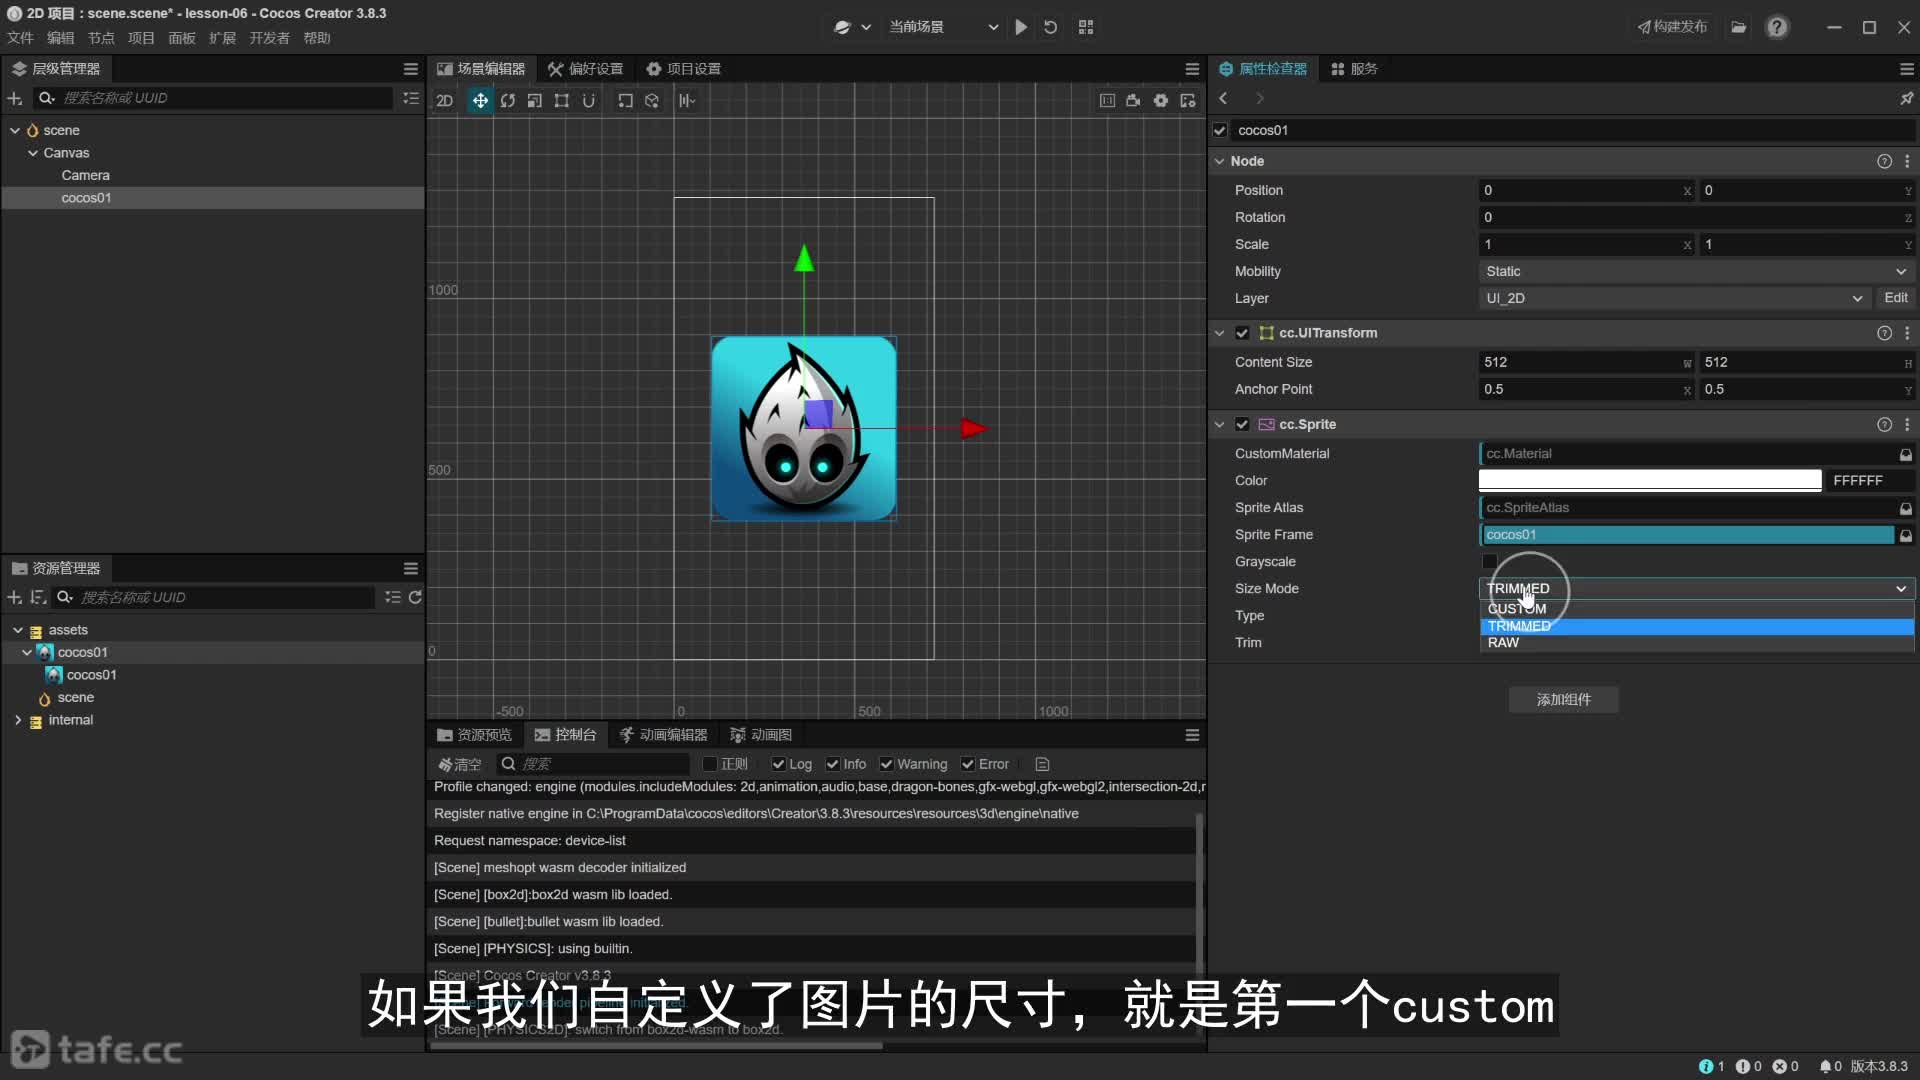Collapse the cc.UITransform section
1920x1080 pixels.
coord(1219,333)
